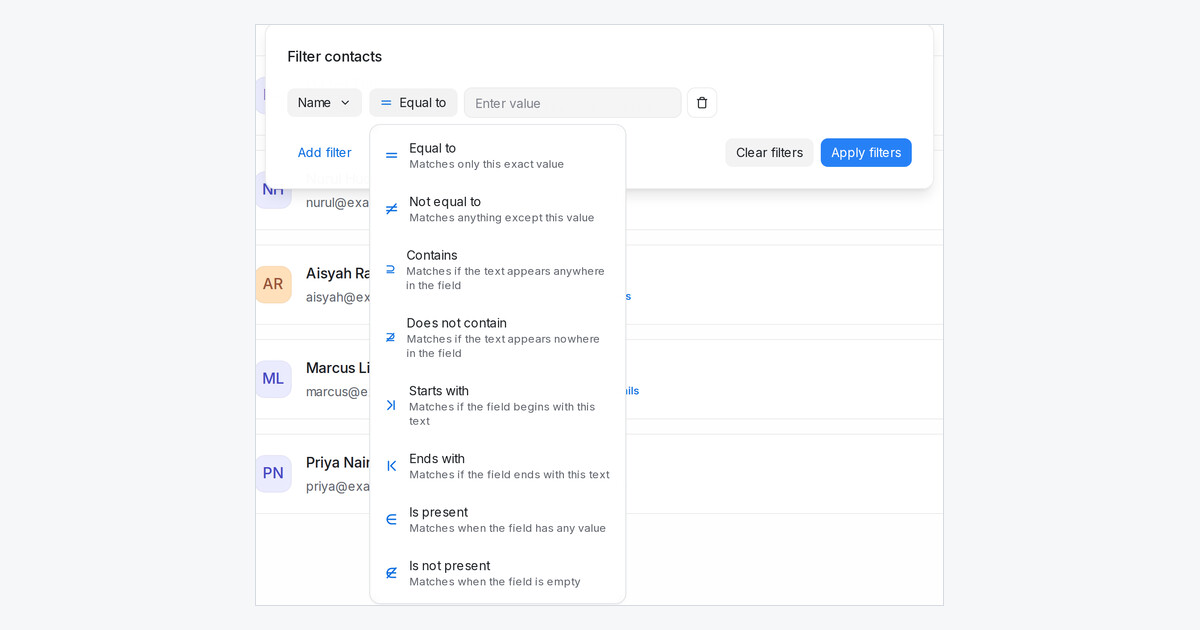Screen dimensions: 1200x630
Task: Focus the Enter value input field
Action: click(573, 103)
